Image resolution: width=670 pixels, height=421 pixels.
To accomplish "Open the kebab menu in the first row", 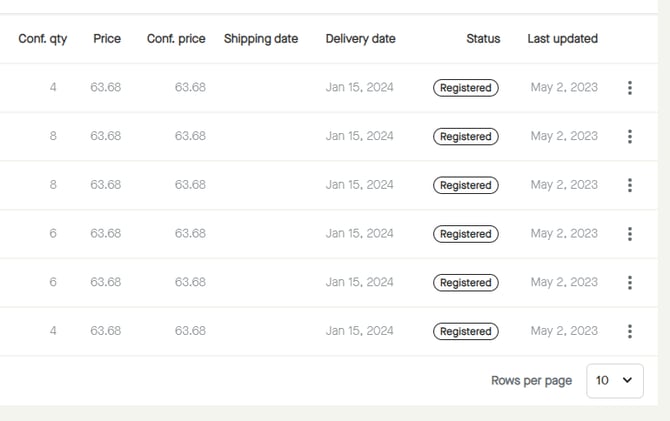I will [629, 88].
